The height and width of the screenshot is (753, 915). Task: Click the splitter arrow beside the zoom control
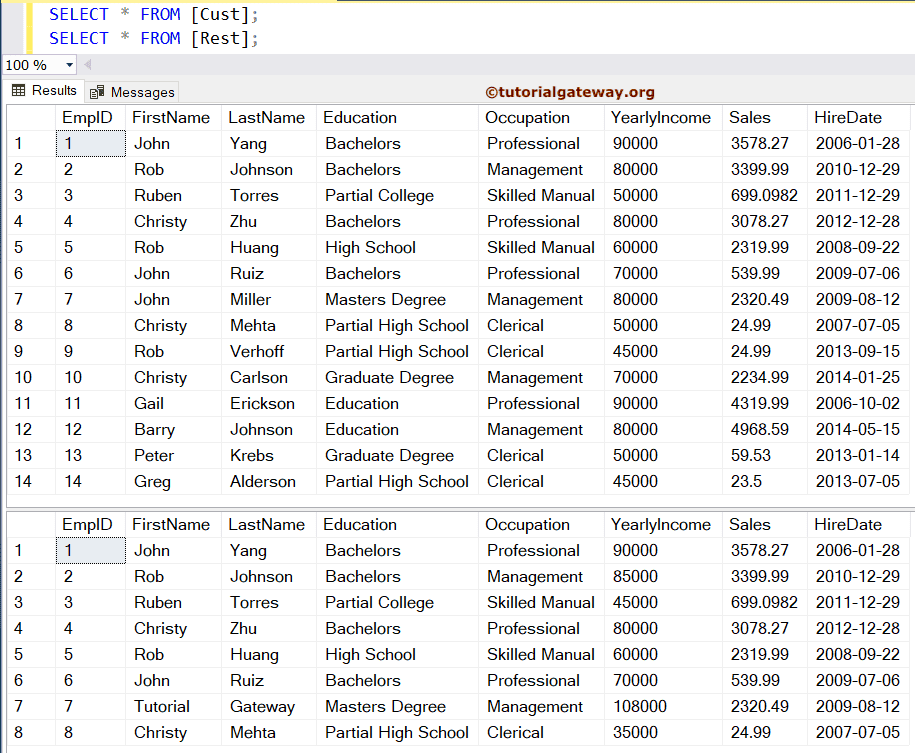click(85, 64)
